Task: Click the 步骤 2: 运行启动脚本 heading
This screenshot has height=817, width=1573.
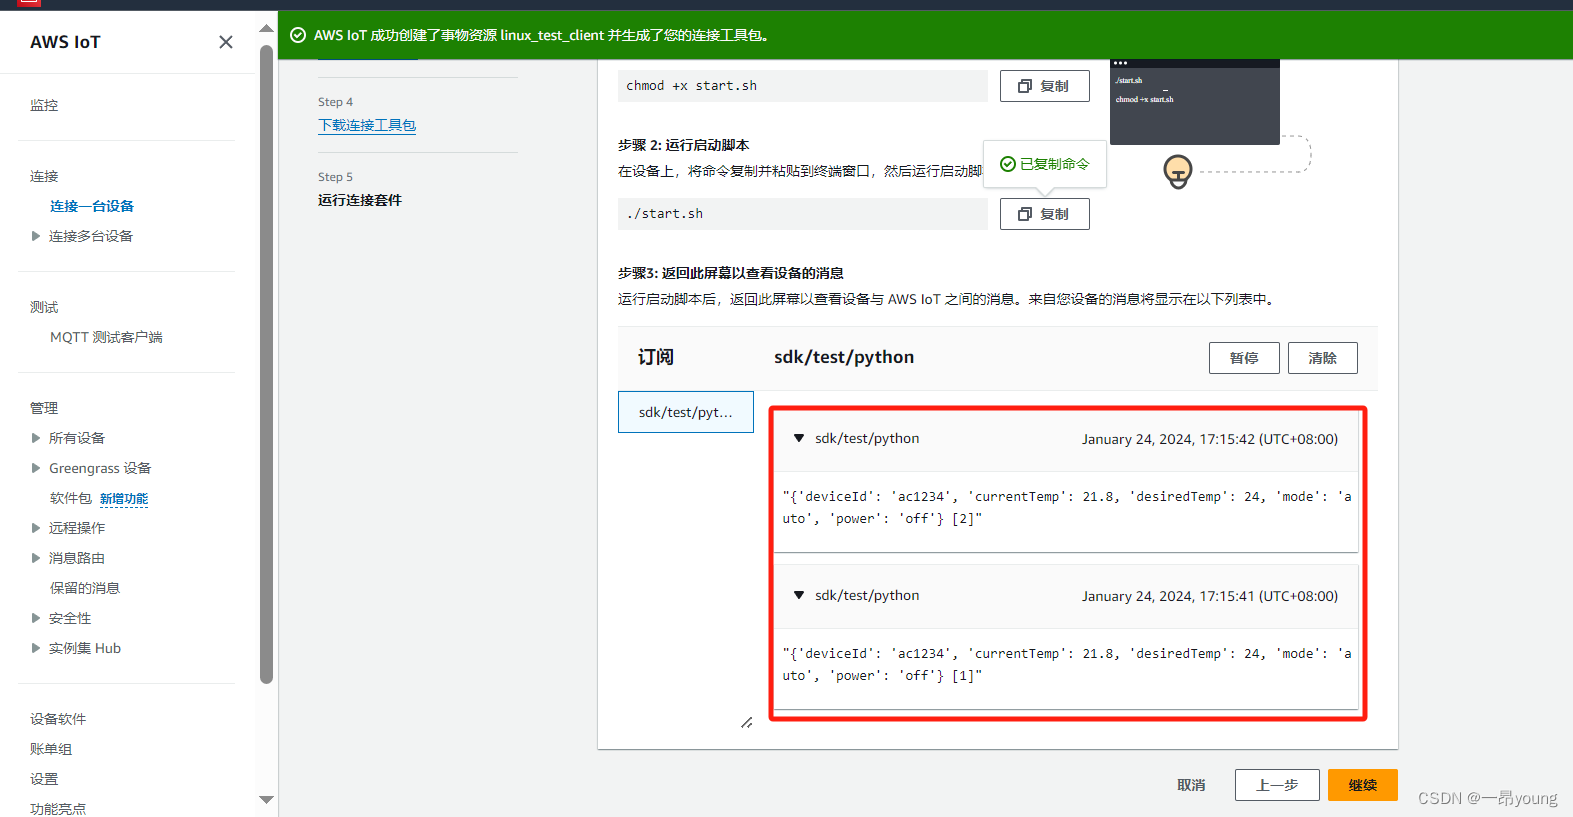Action: (x=684, y=145)
